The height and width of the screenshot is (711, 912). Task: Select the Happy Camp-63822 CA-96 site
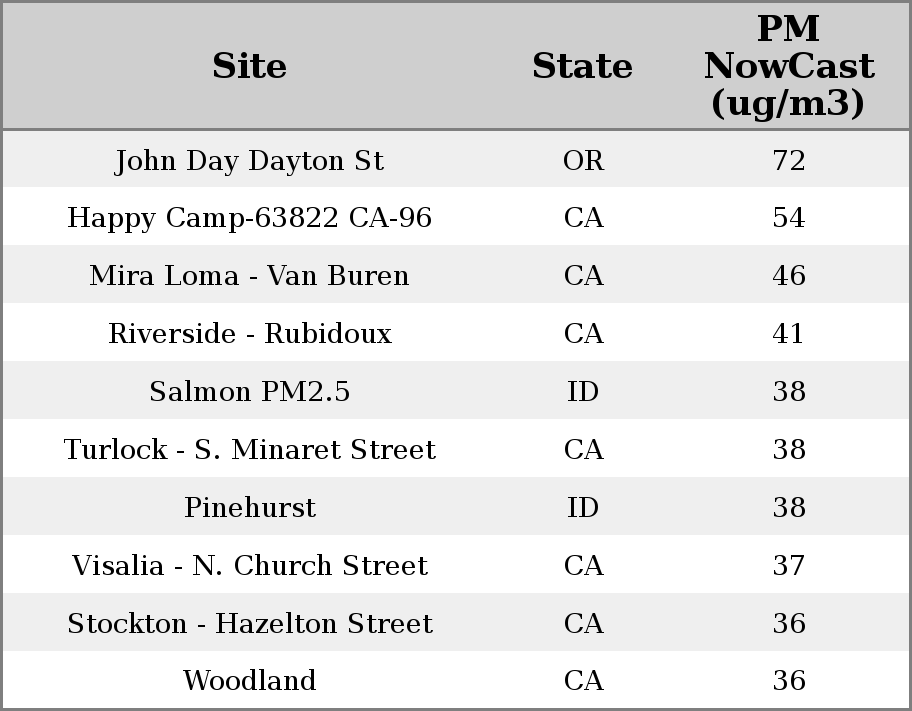click(x=249, y=218)
